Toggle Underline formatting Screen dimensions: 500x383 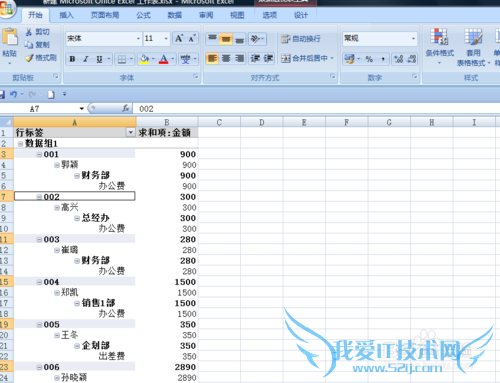[99, 59]
